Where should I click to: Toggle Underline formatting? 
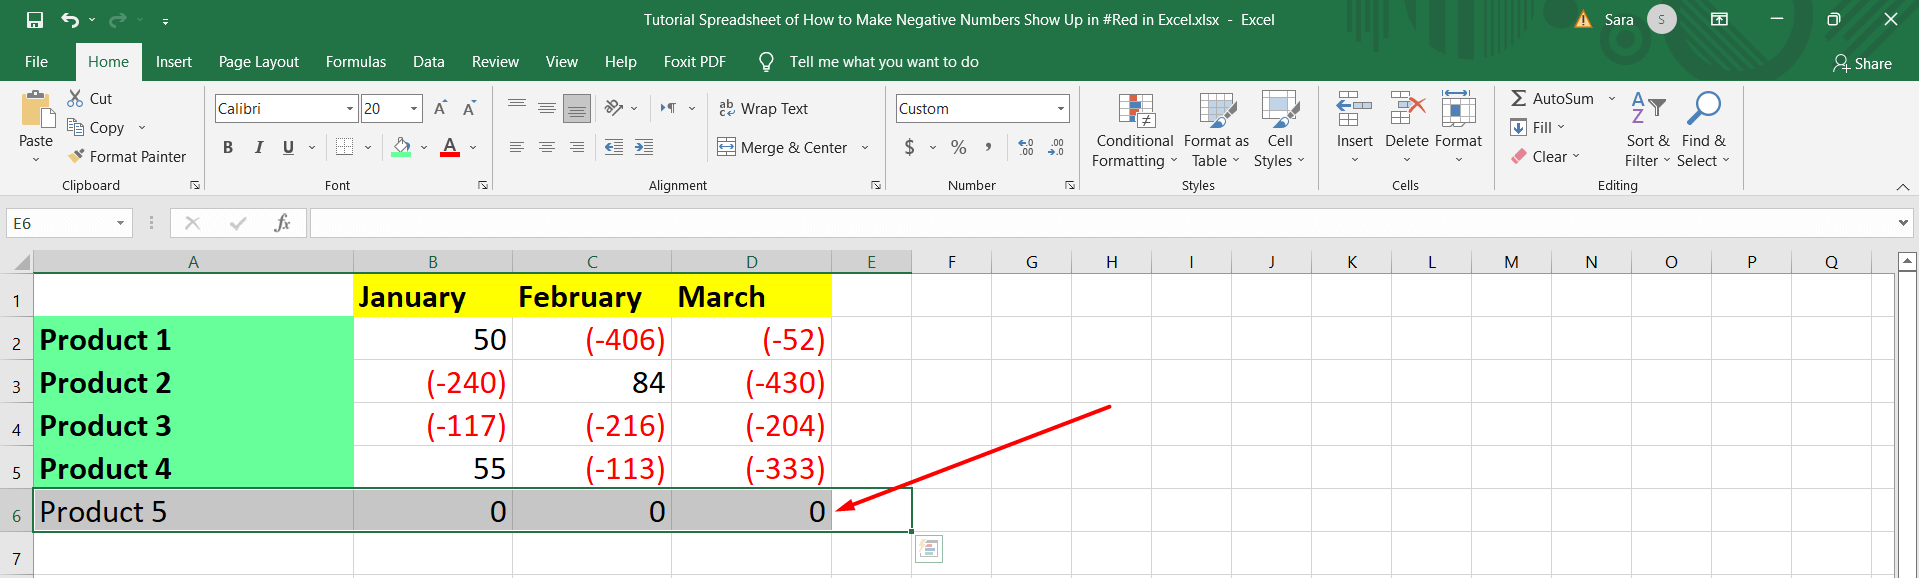click(x=288, y=147)
